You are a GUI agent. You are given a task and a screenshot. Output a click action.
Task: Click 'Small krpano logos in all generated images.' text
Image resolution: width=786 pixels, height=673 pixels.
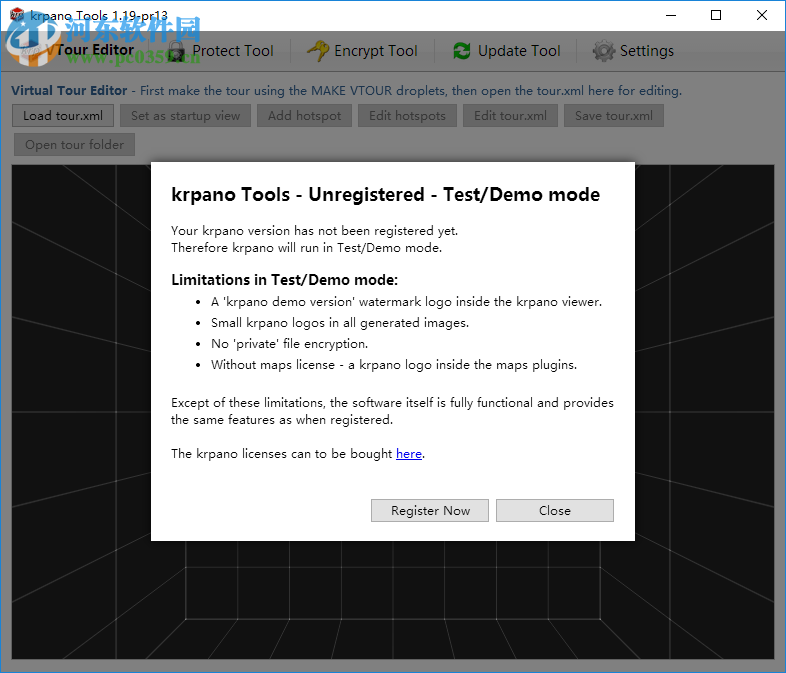click(340, 323)
